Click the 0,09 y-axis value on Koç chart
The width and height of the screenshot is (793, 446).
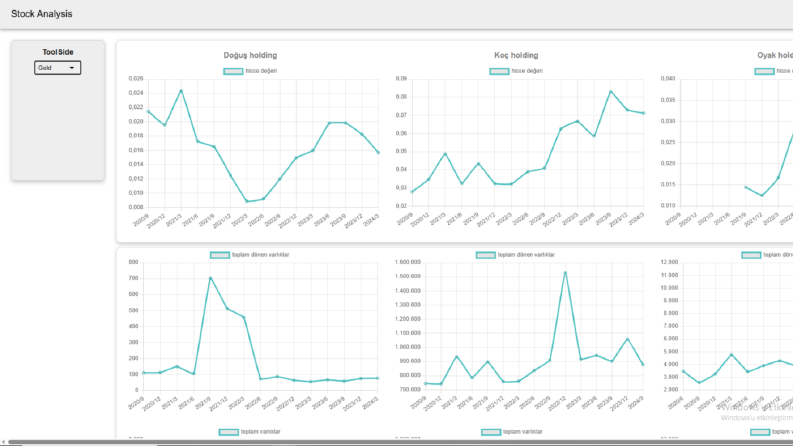[401, 78]
